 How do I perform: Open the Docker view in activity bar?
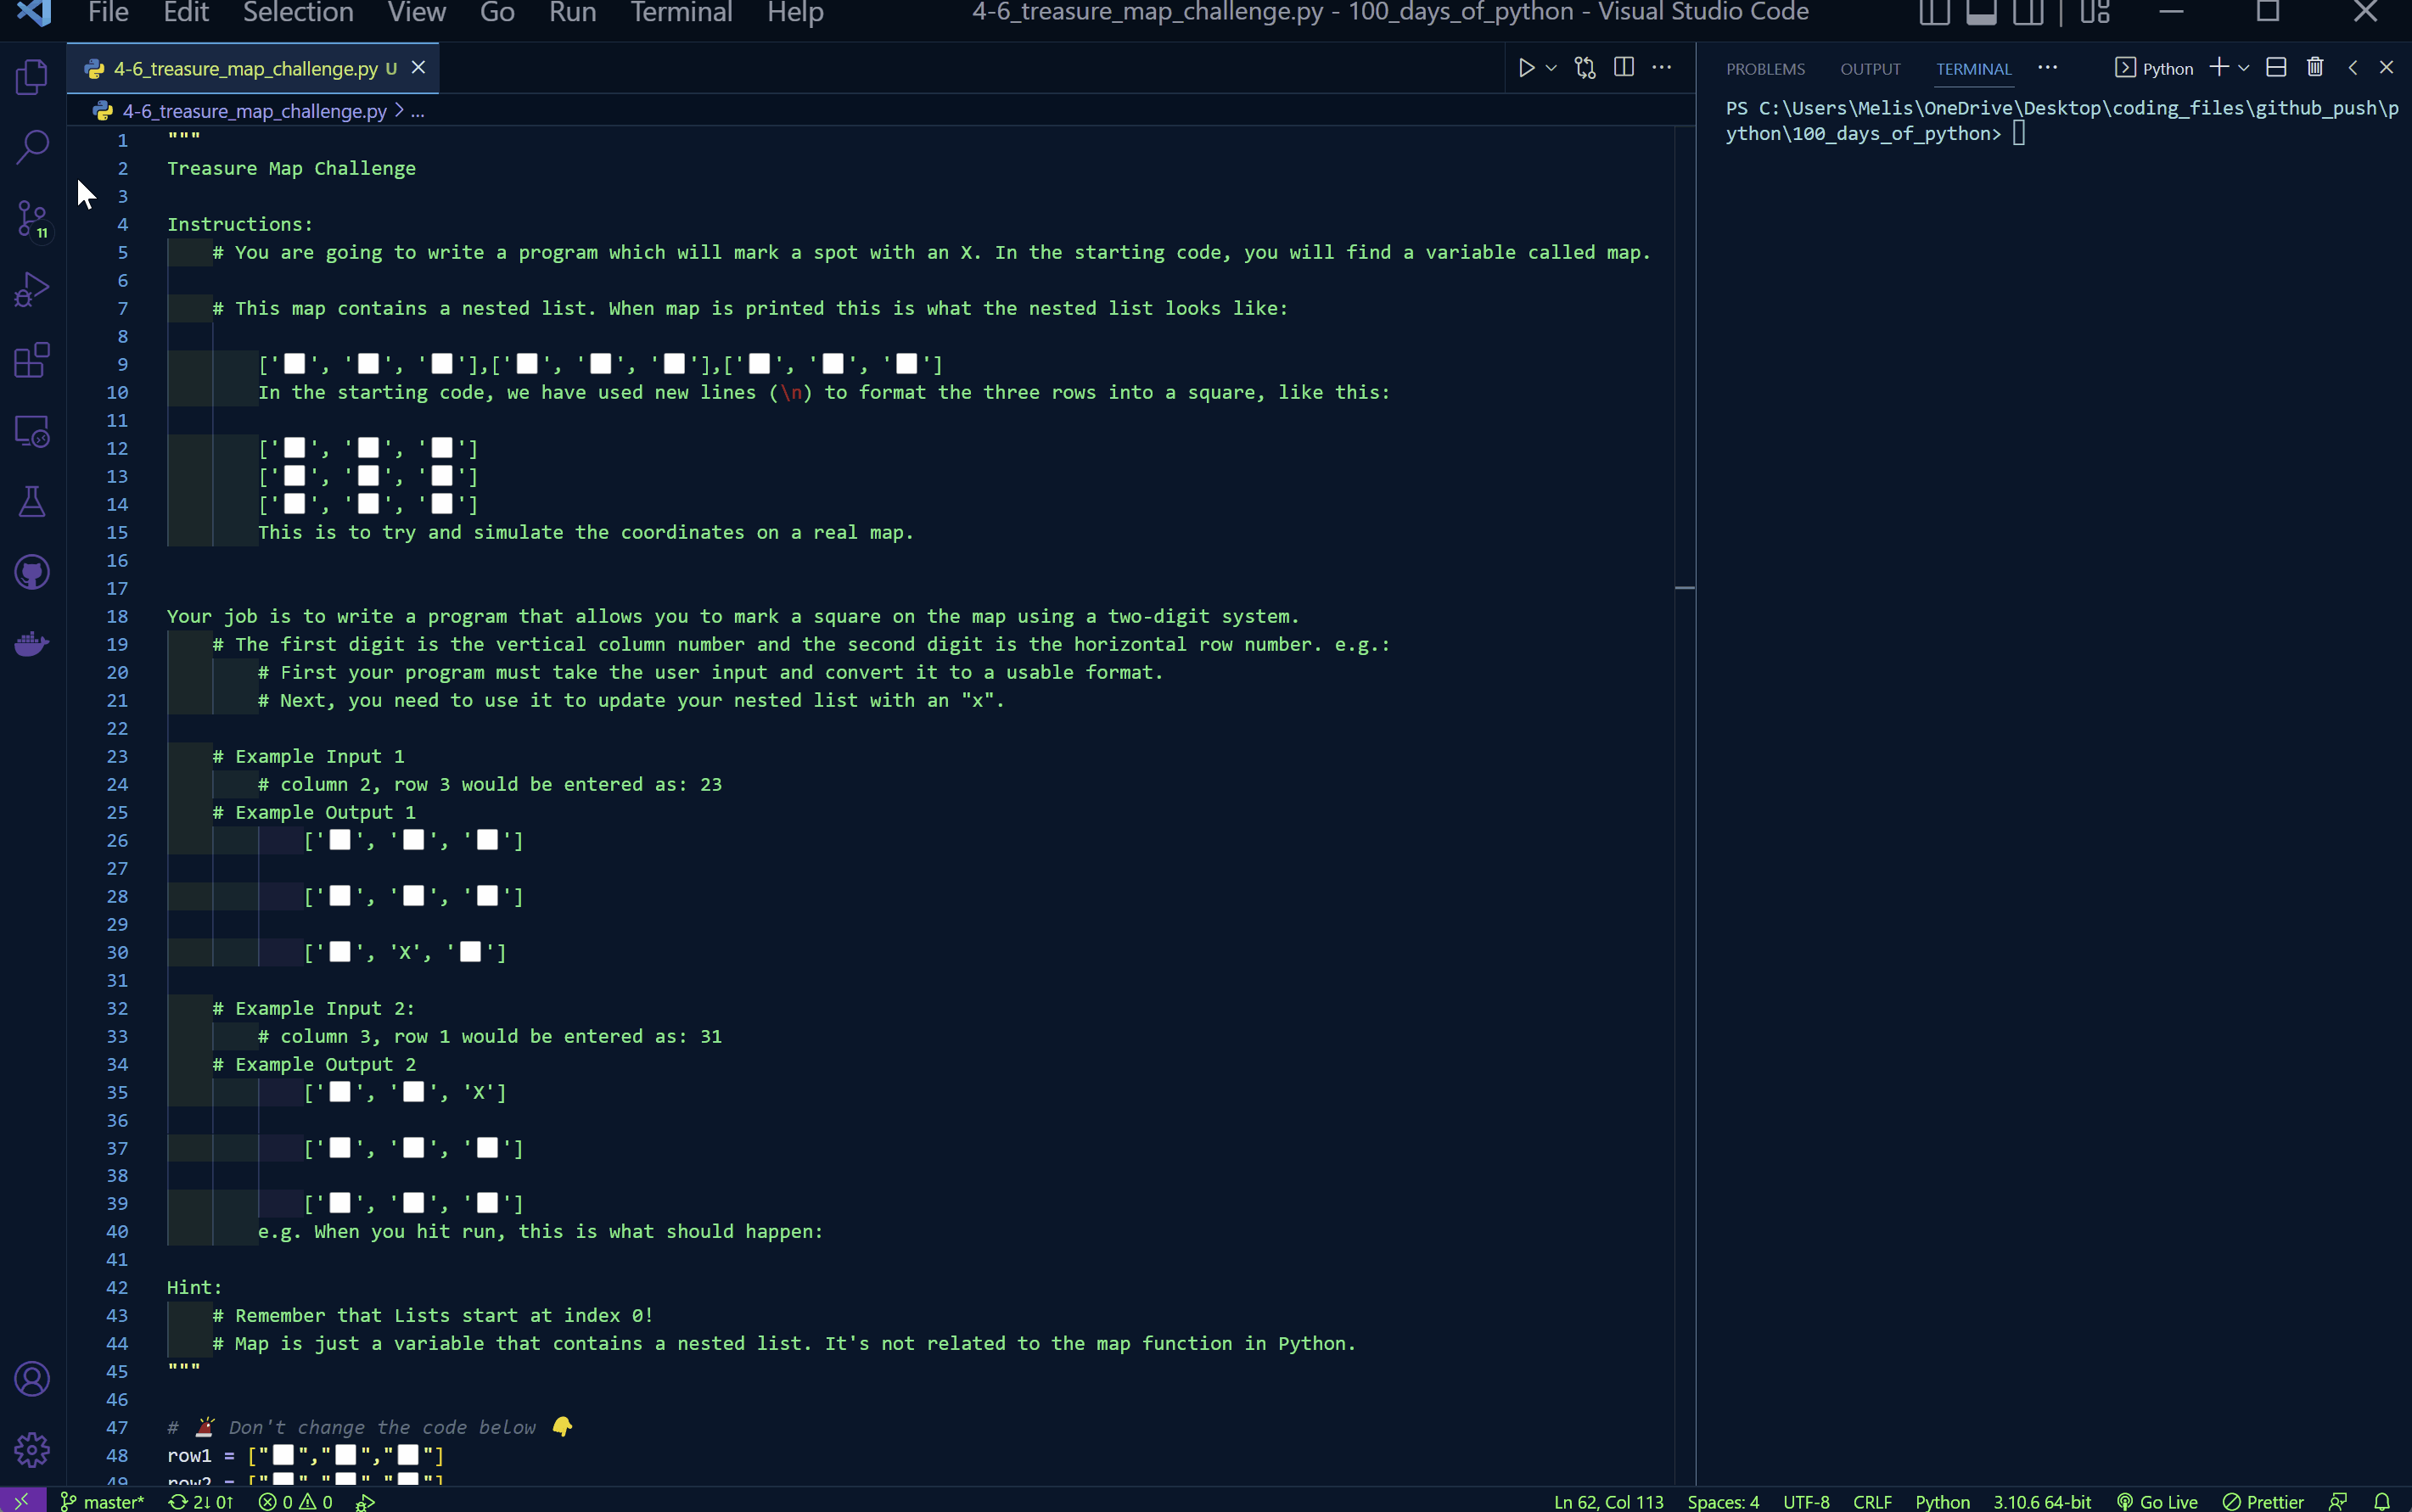pyautogui.click(x=32, y=643)
